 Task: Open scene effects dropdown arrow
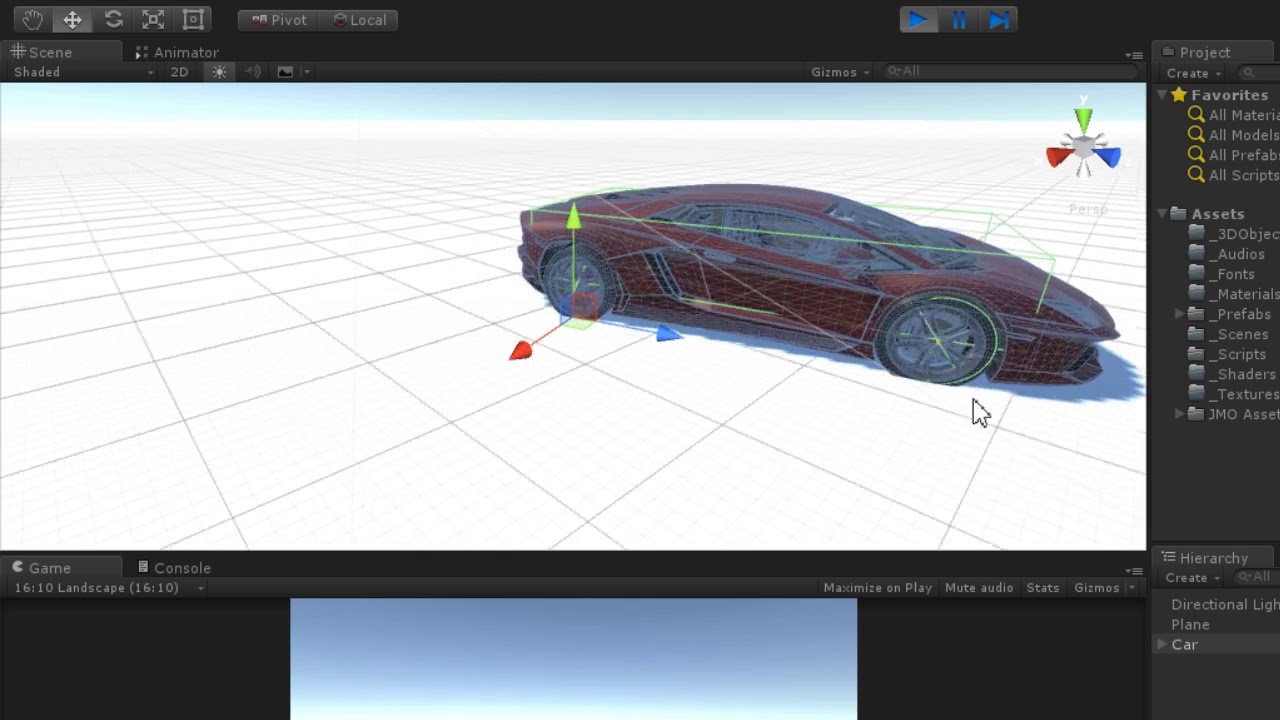307,72
